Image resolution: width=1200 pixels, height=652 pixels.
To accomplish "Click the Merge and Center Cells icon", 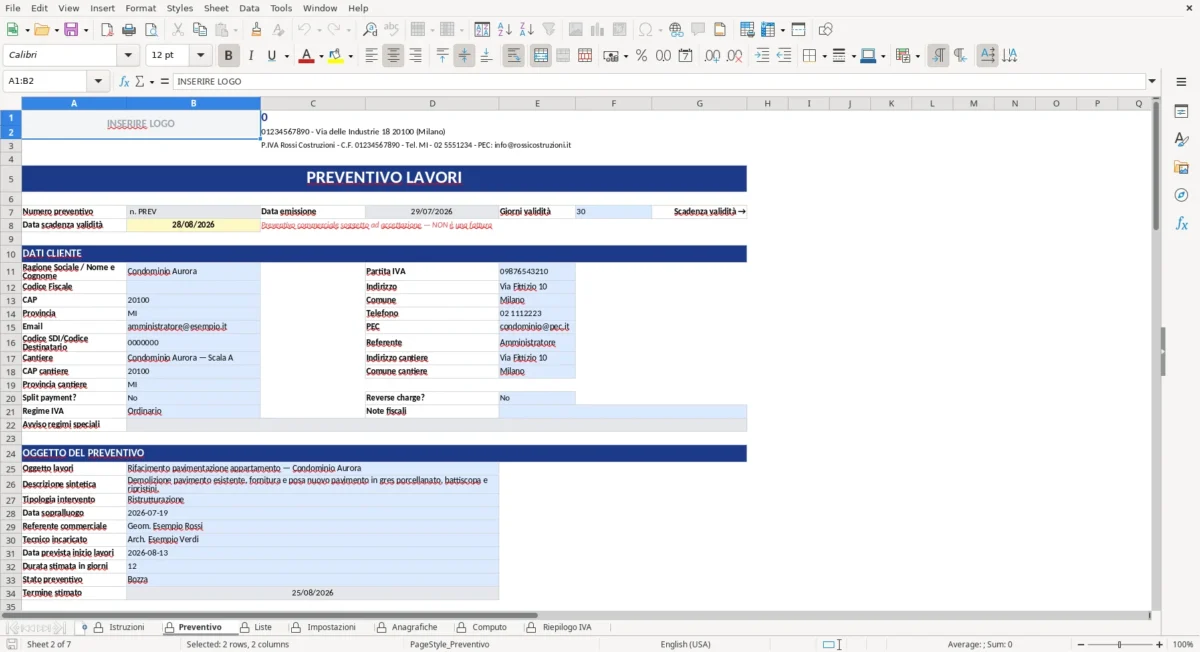I will 541,56.
